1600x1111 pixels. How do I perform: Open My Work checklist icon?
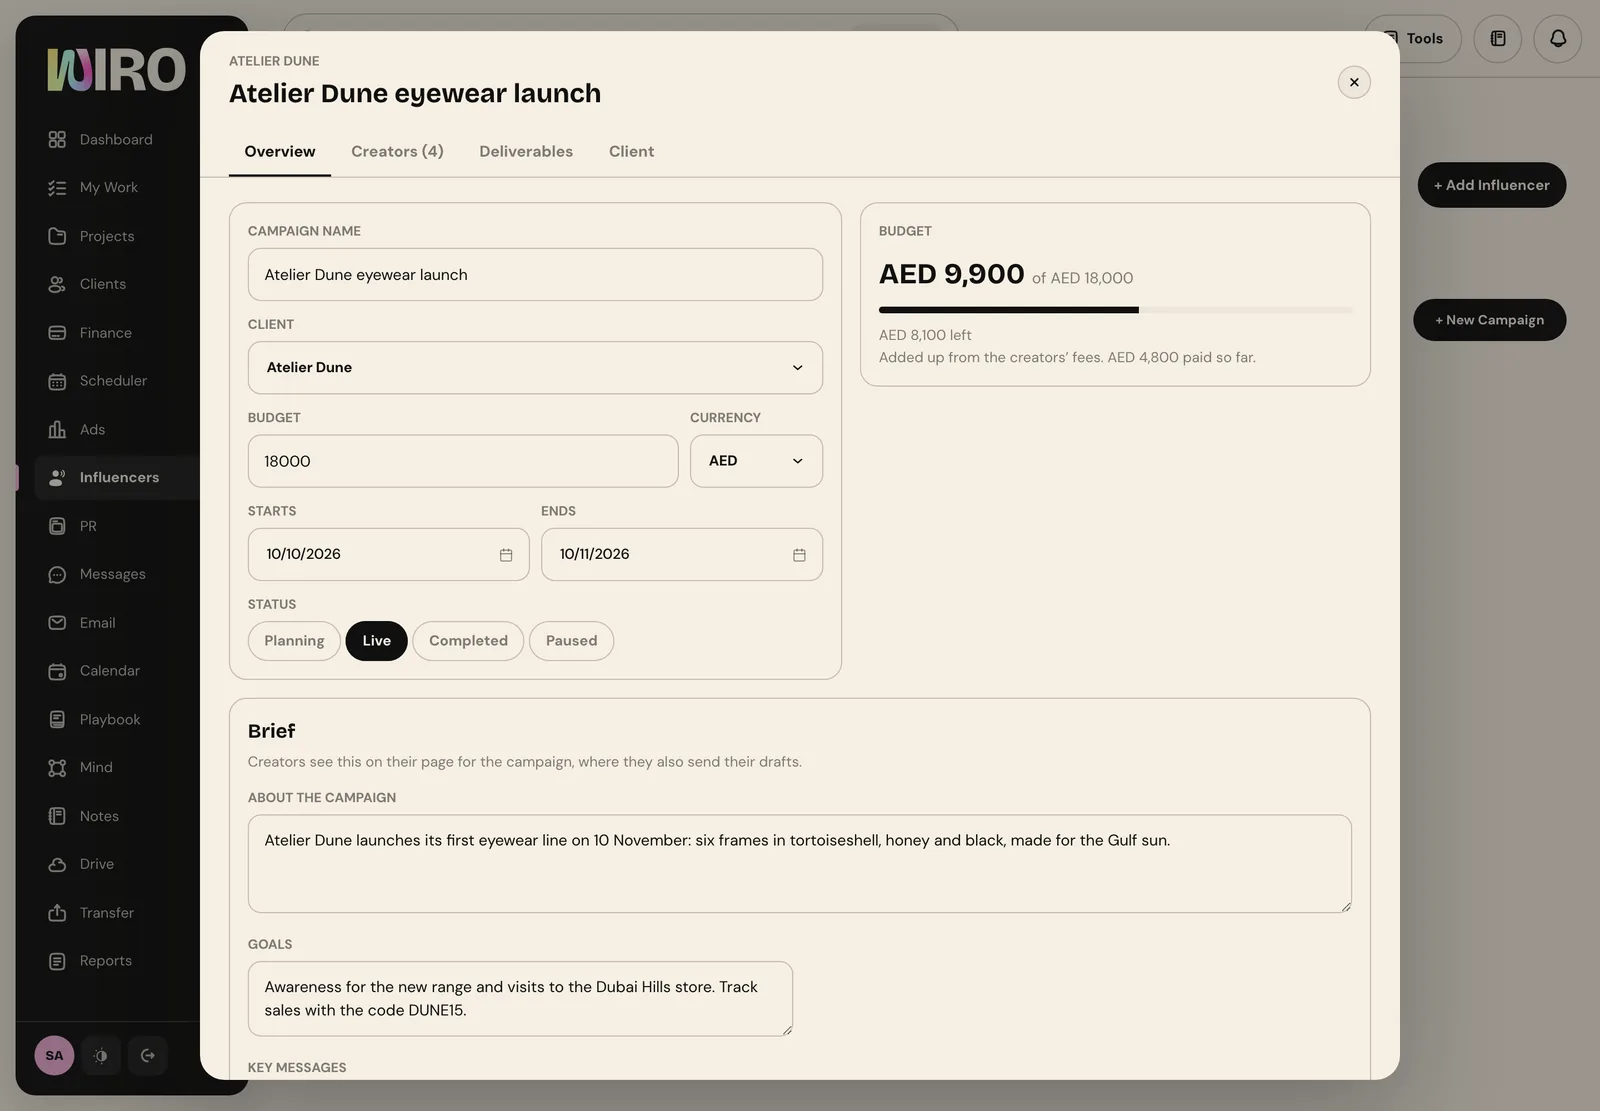57,188
